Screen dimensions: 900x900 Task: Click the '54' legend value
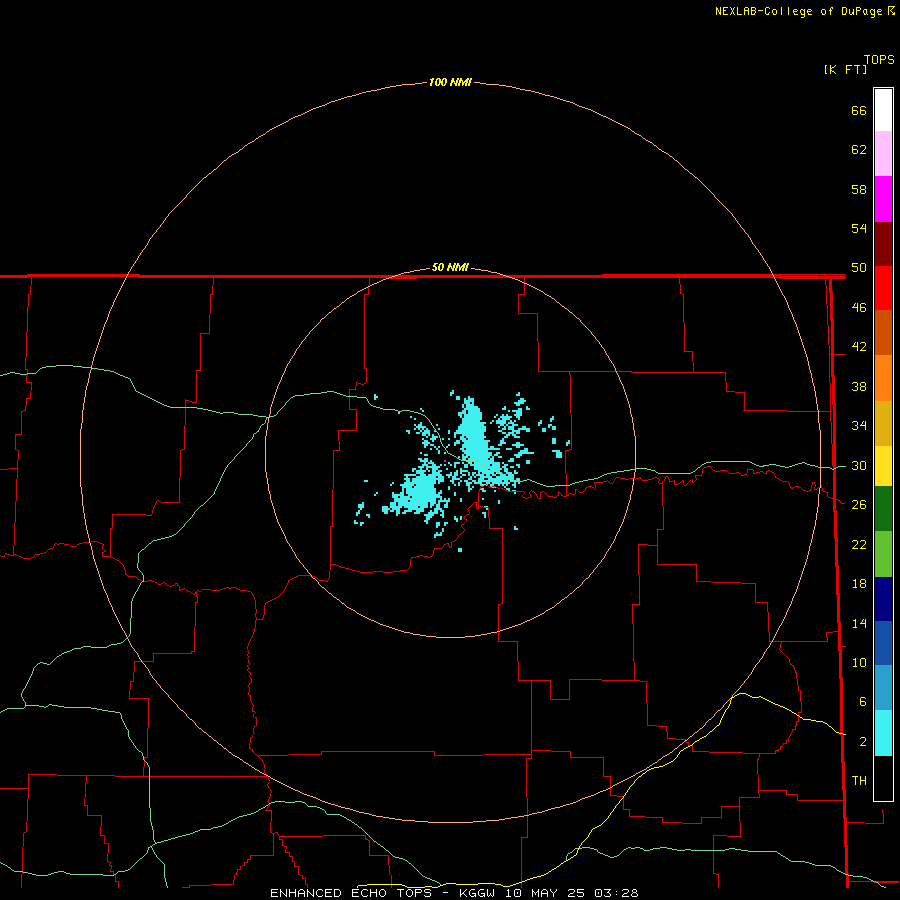click(859, 228)
